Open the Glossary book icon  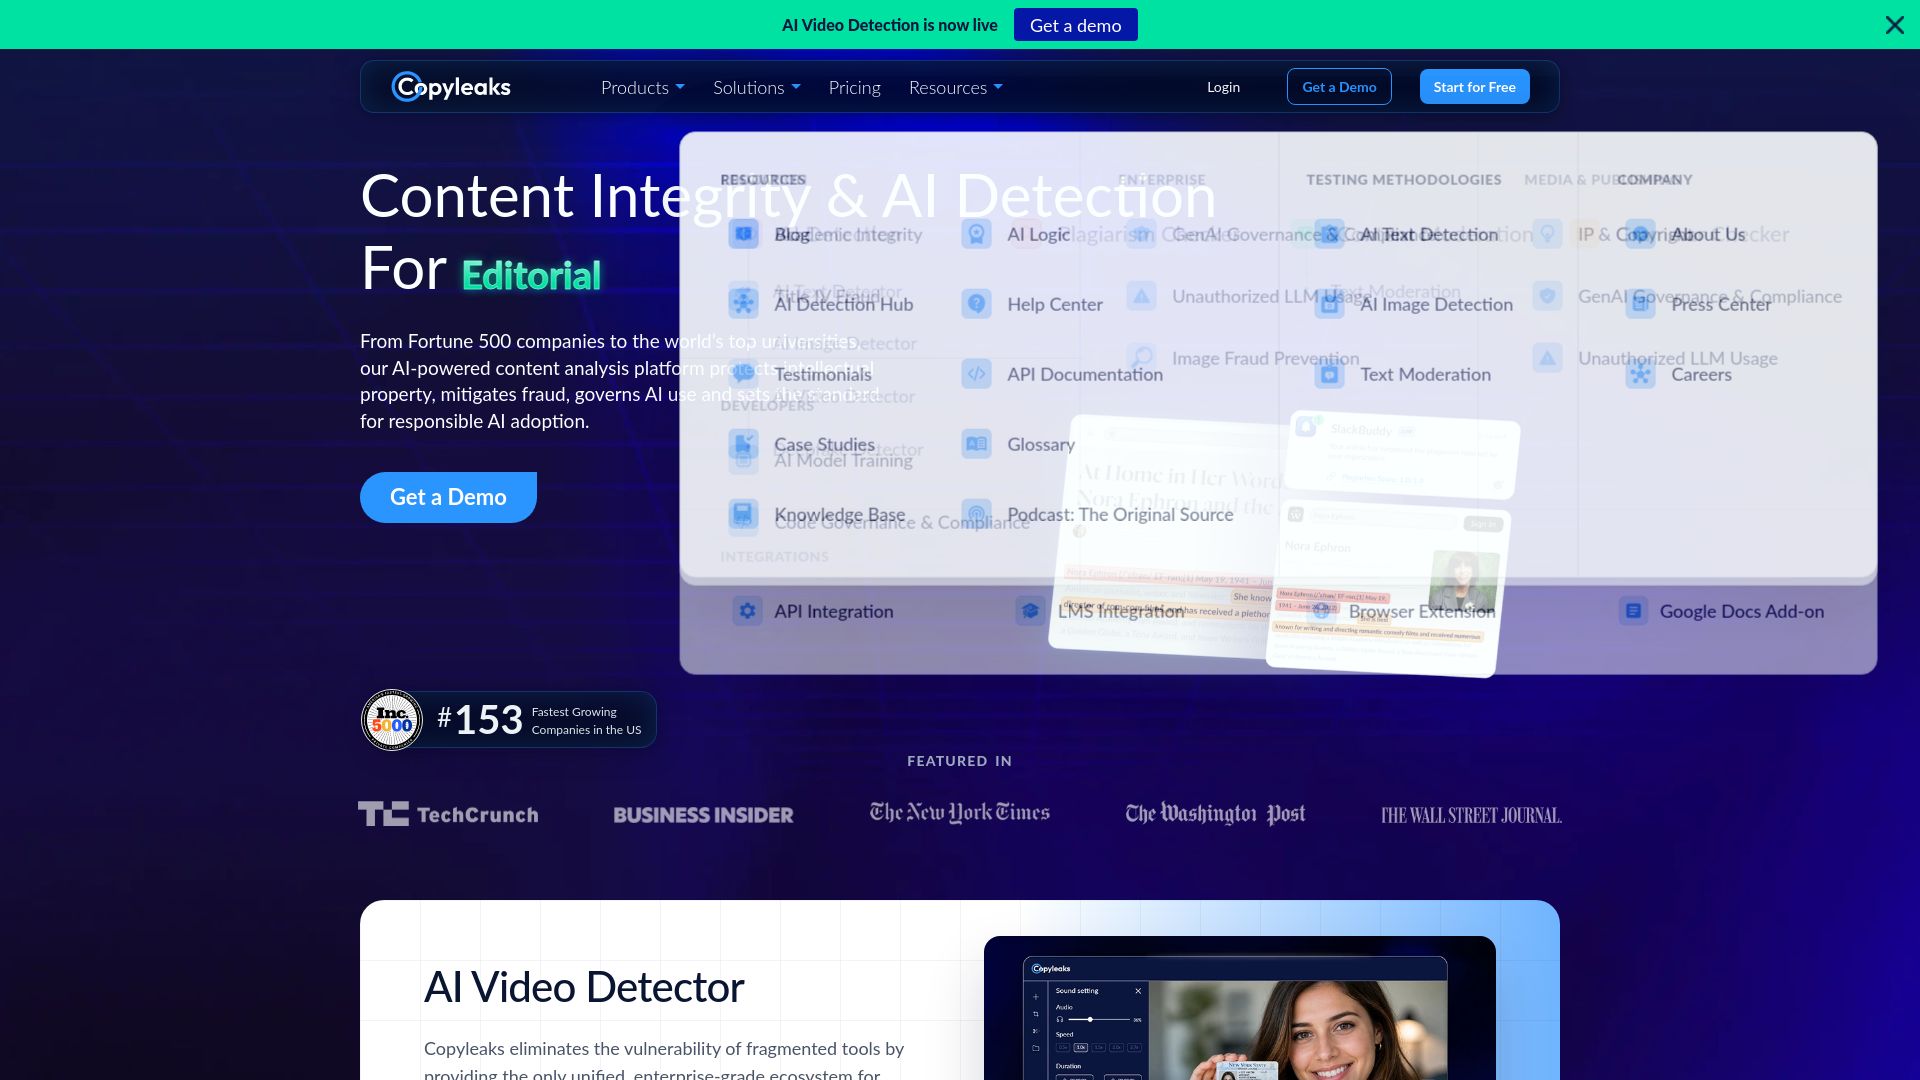976,444
